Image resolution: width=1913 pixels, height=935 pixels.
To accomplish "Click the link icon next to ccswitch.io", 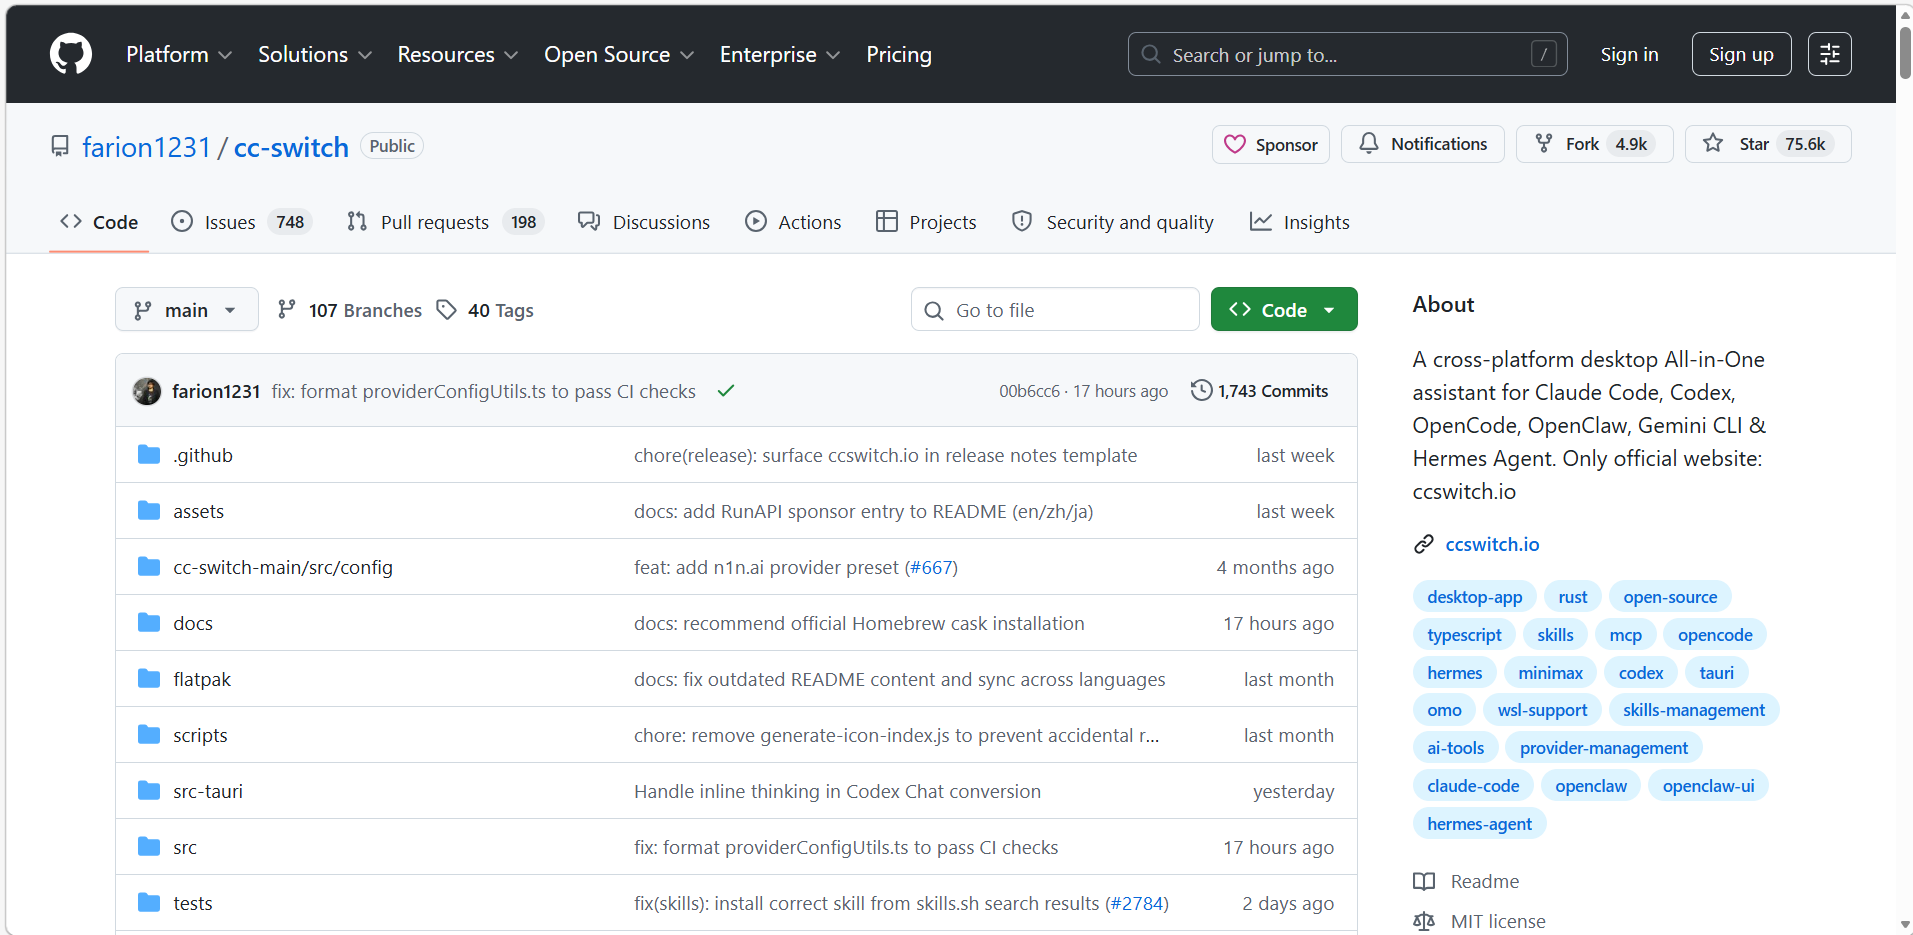I will (1424, 544).
